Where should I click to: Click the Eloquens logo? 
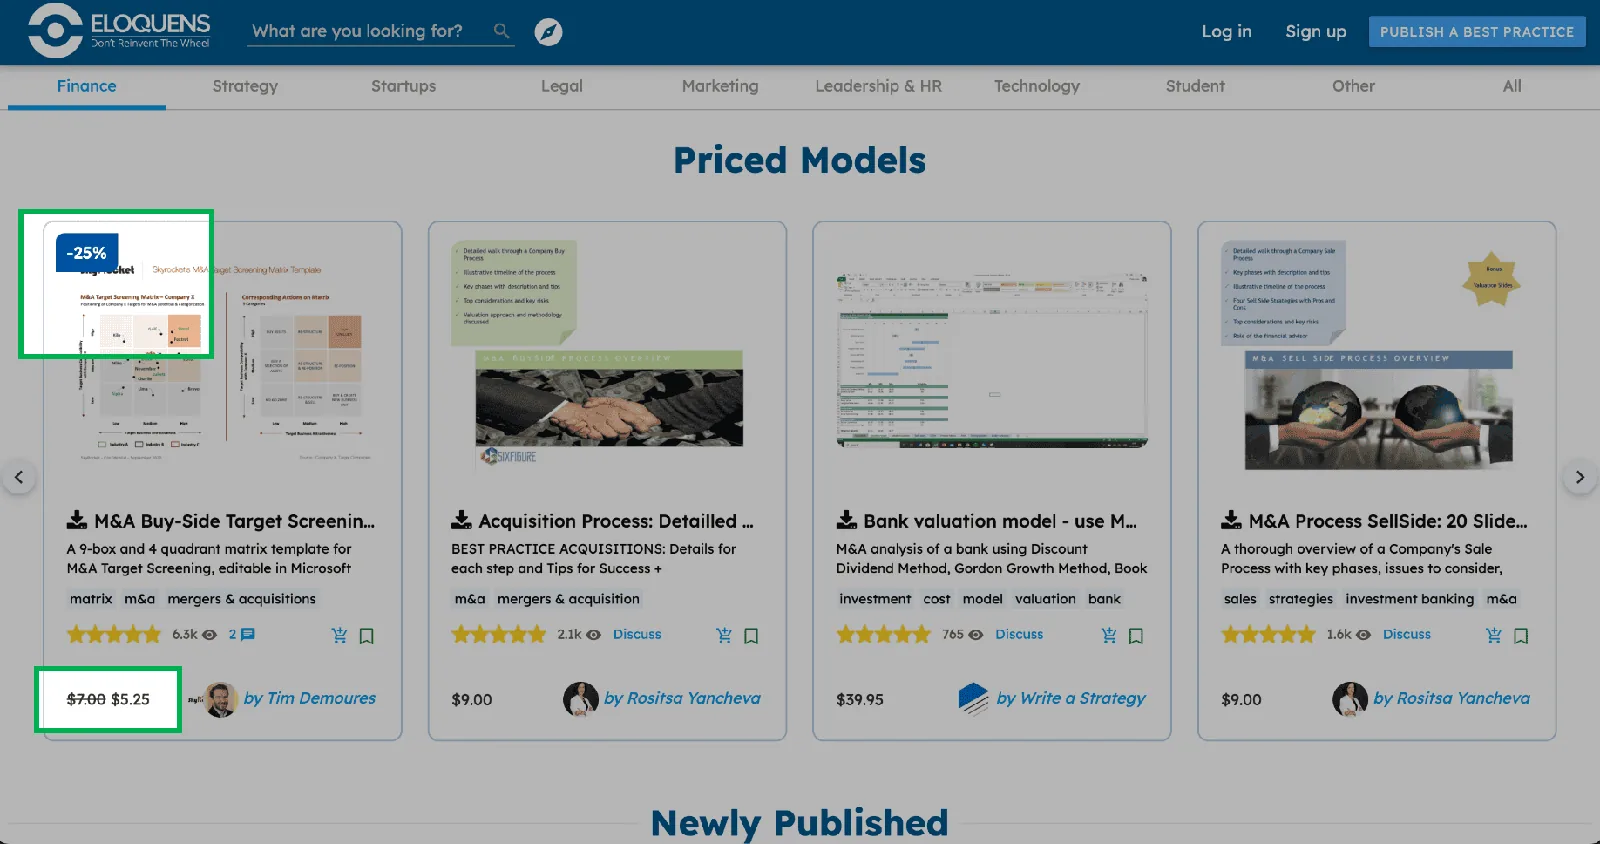click(x=120, y=30)
